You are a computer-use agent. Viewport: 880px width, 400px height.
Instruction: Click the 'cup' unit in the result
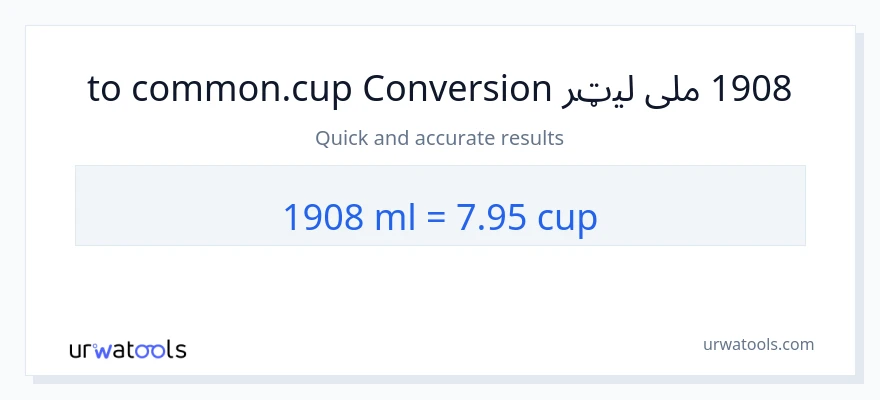(567, 218)
